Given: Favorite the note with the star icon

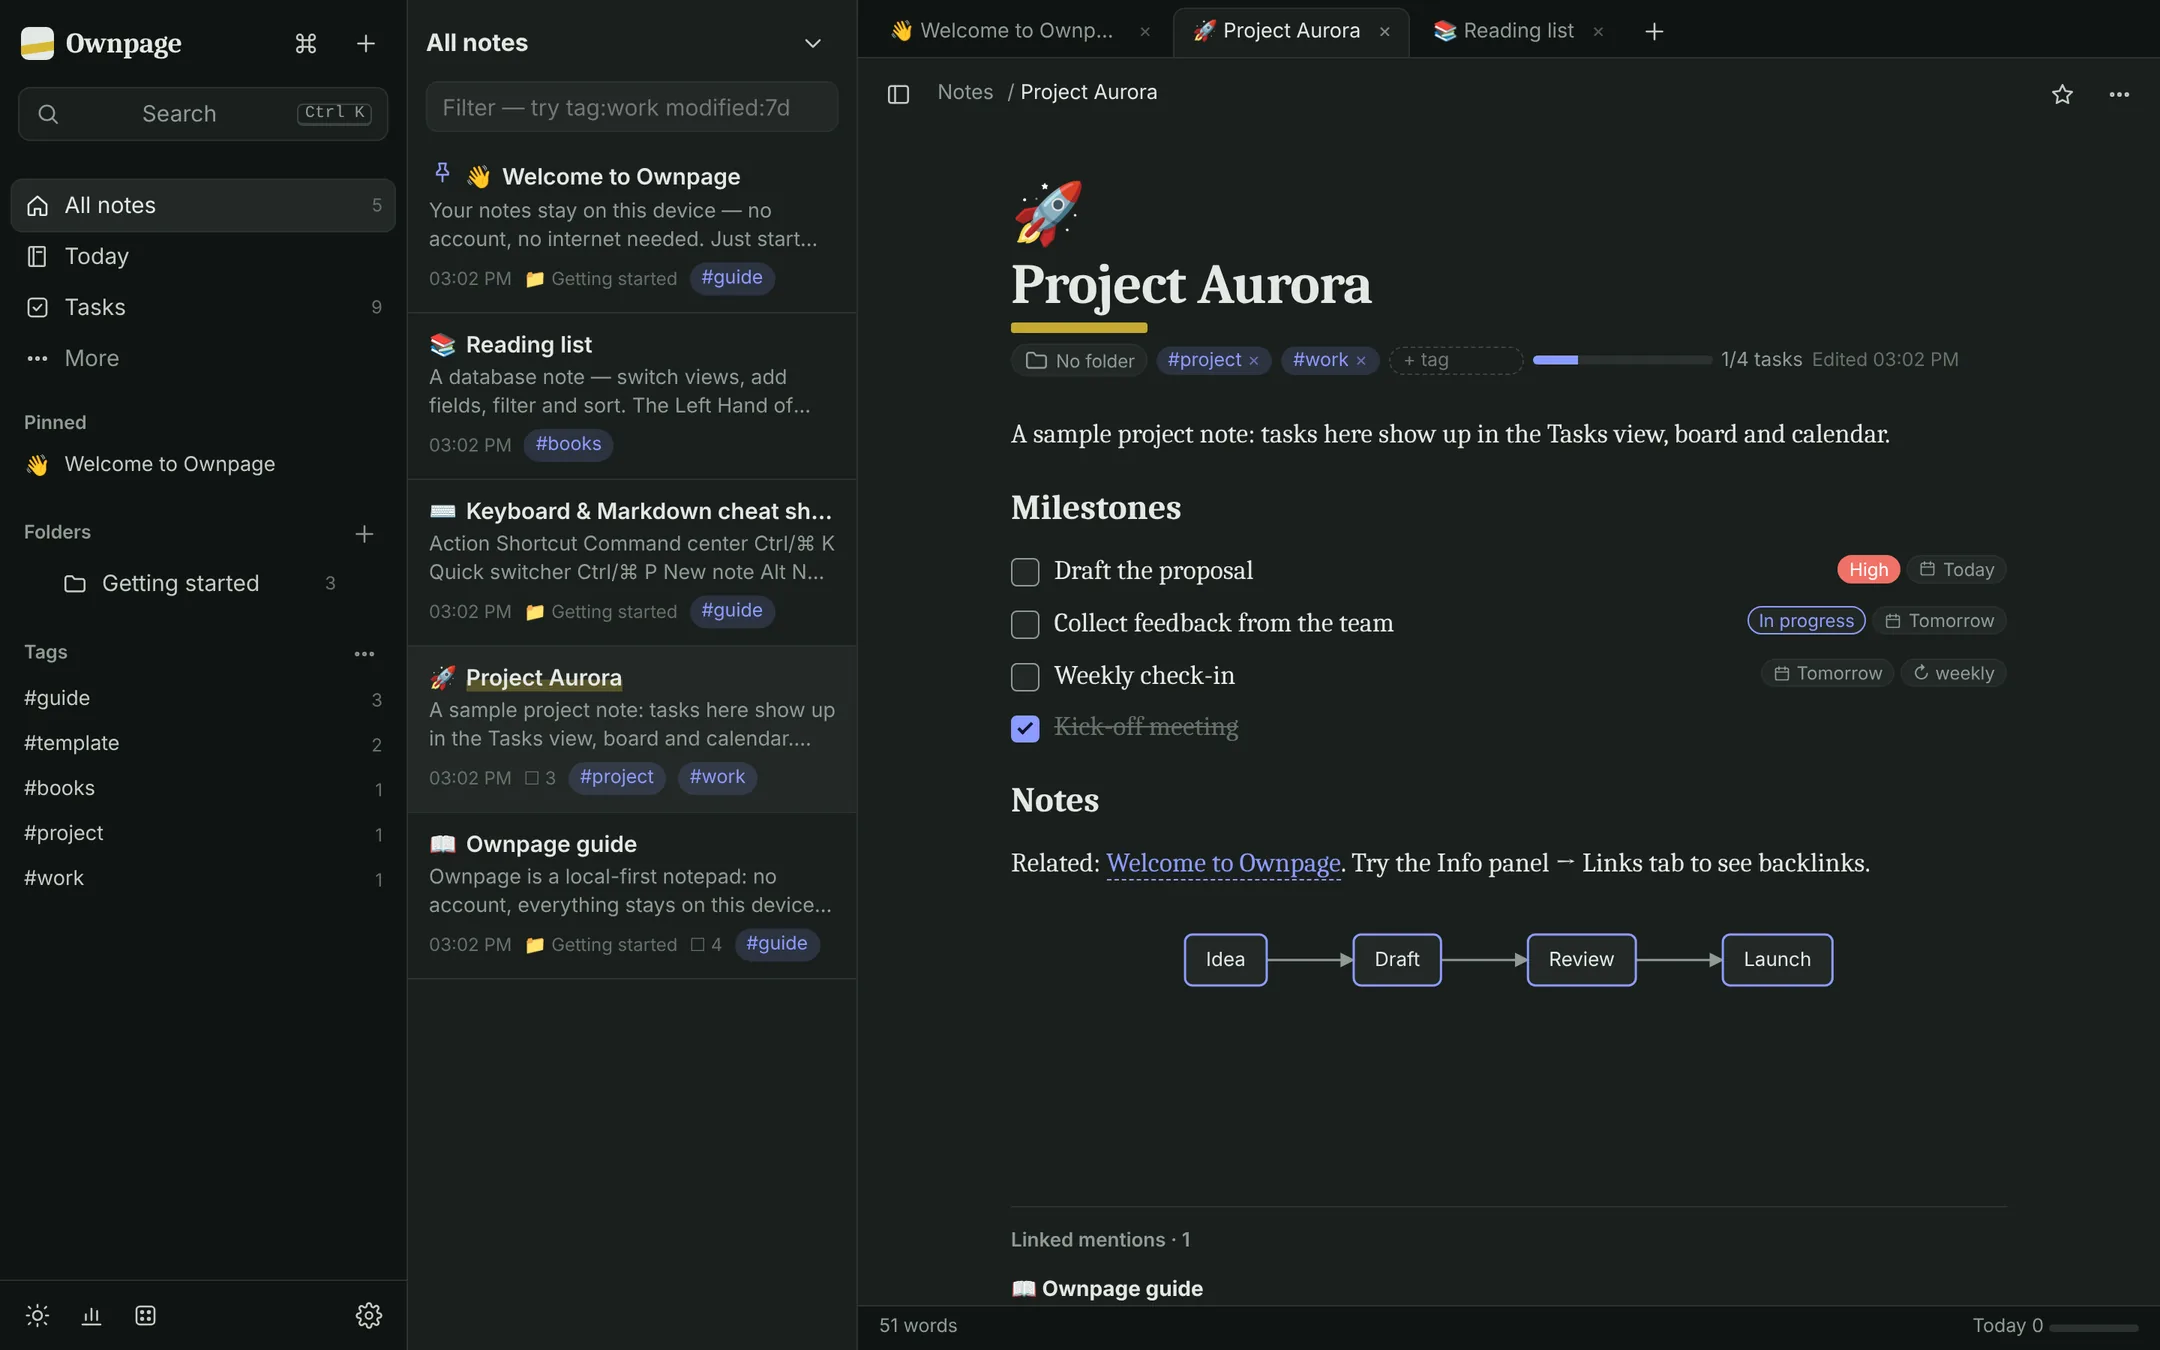Looking at the screenshot, I should click(2062, 94).
